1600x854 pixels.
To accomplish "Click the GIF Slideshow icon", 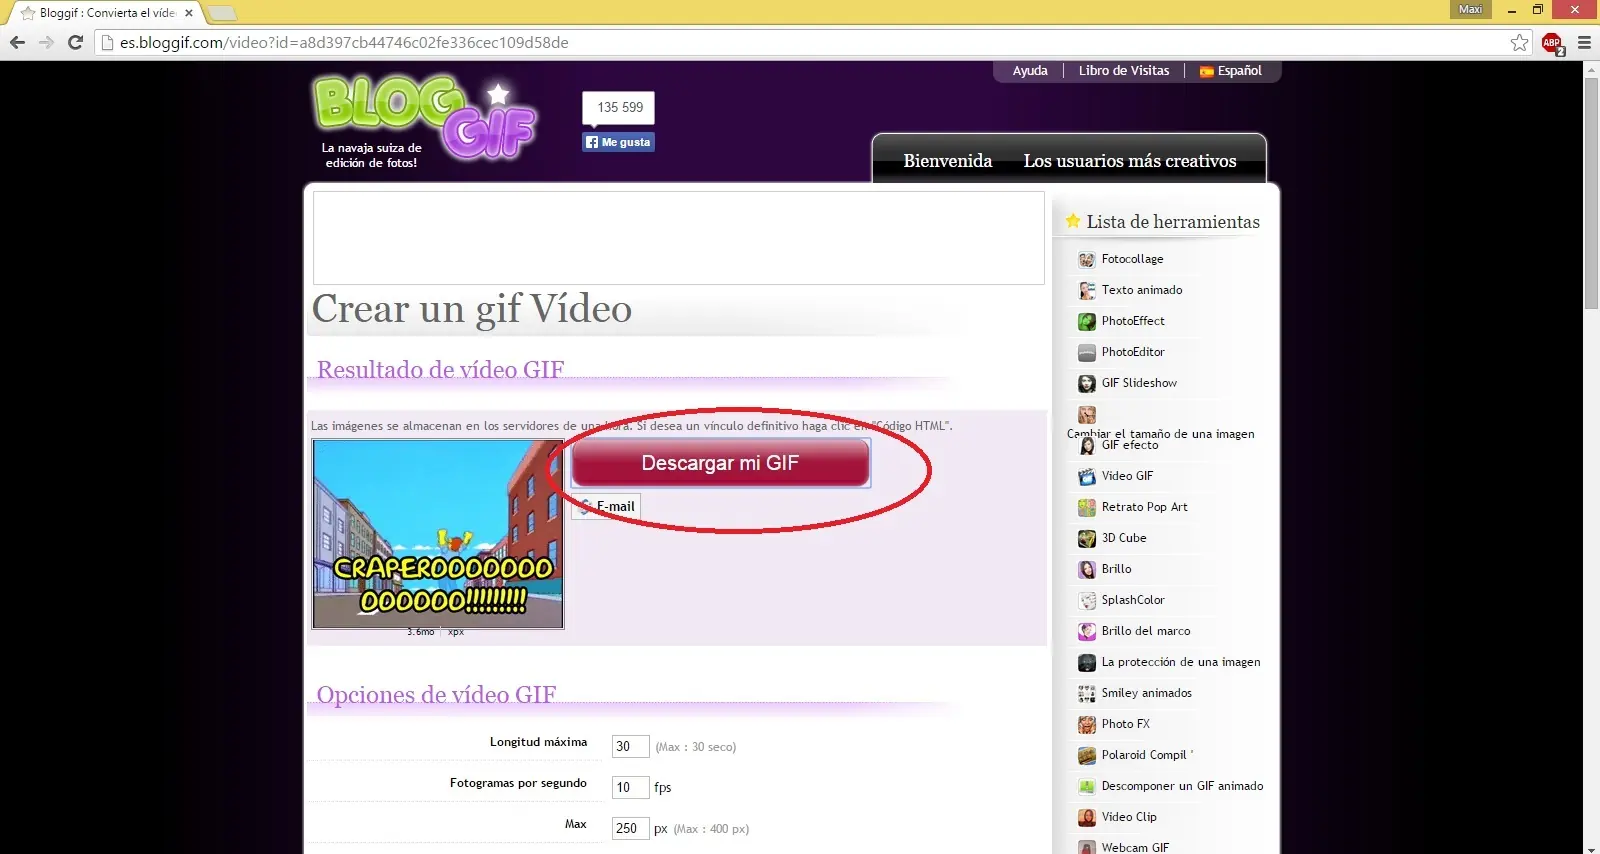I will click(x=1087, y=384).
